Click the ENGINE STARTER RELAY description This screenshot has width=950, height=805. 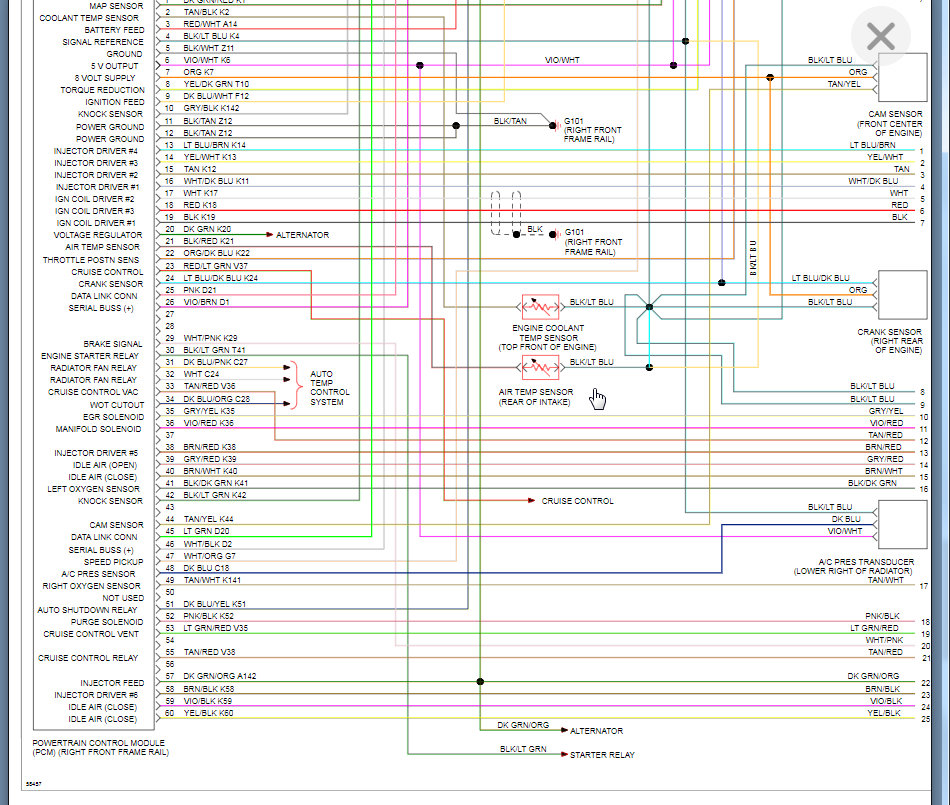(x=90, y=356)
